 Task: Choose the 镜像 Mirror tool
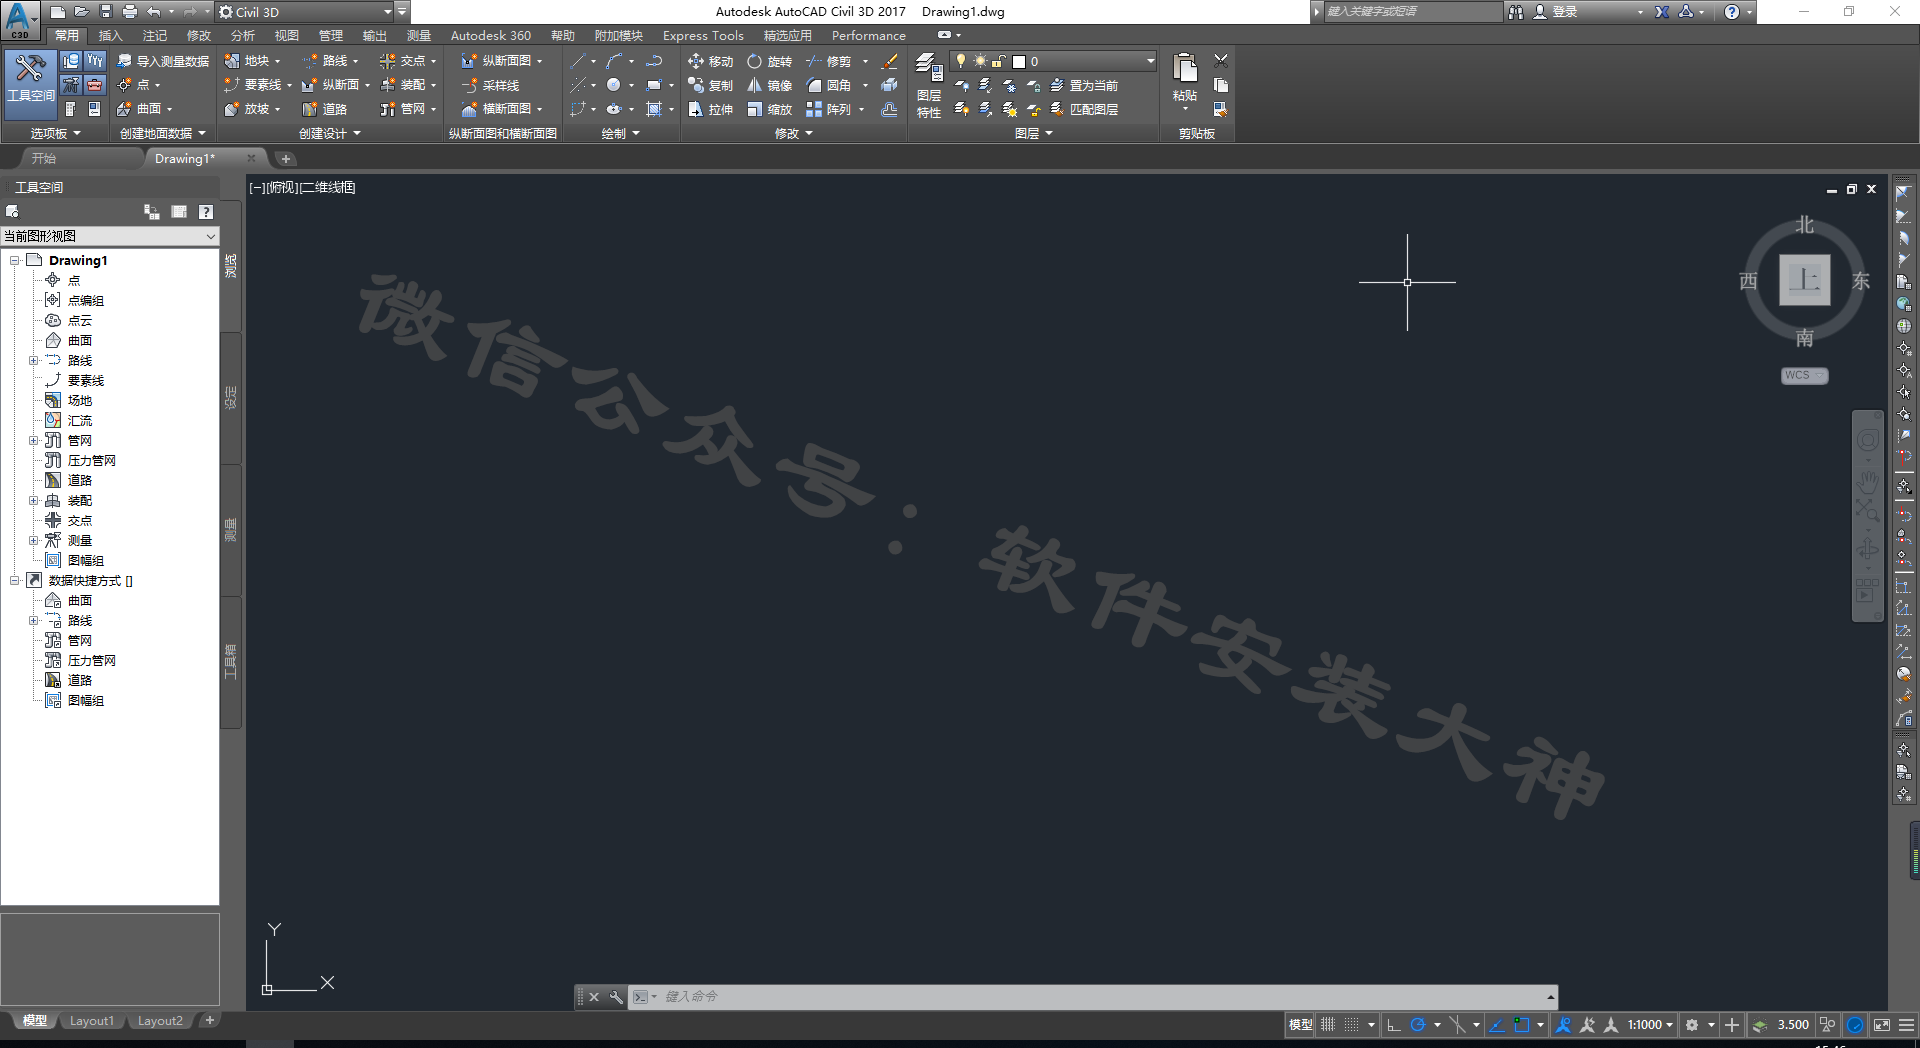[769, 85]
